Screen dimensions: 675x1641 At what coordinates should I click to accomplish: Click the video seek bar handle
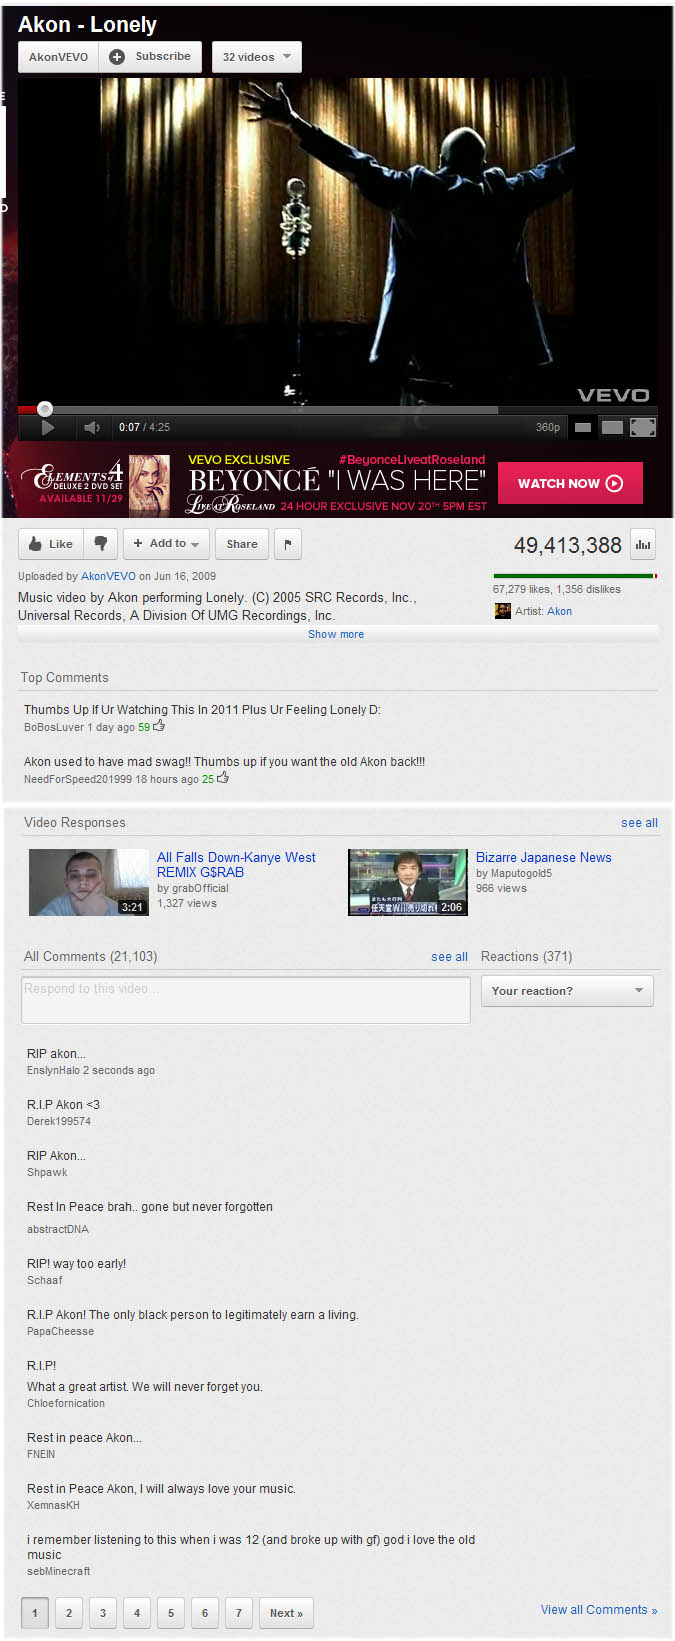click(44, 408)
